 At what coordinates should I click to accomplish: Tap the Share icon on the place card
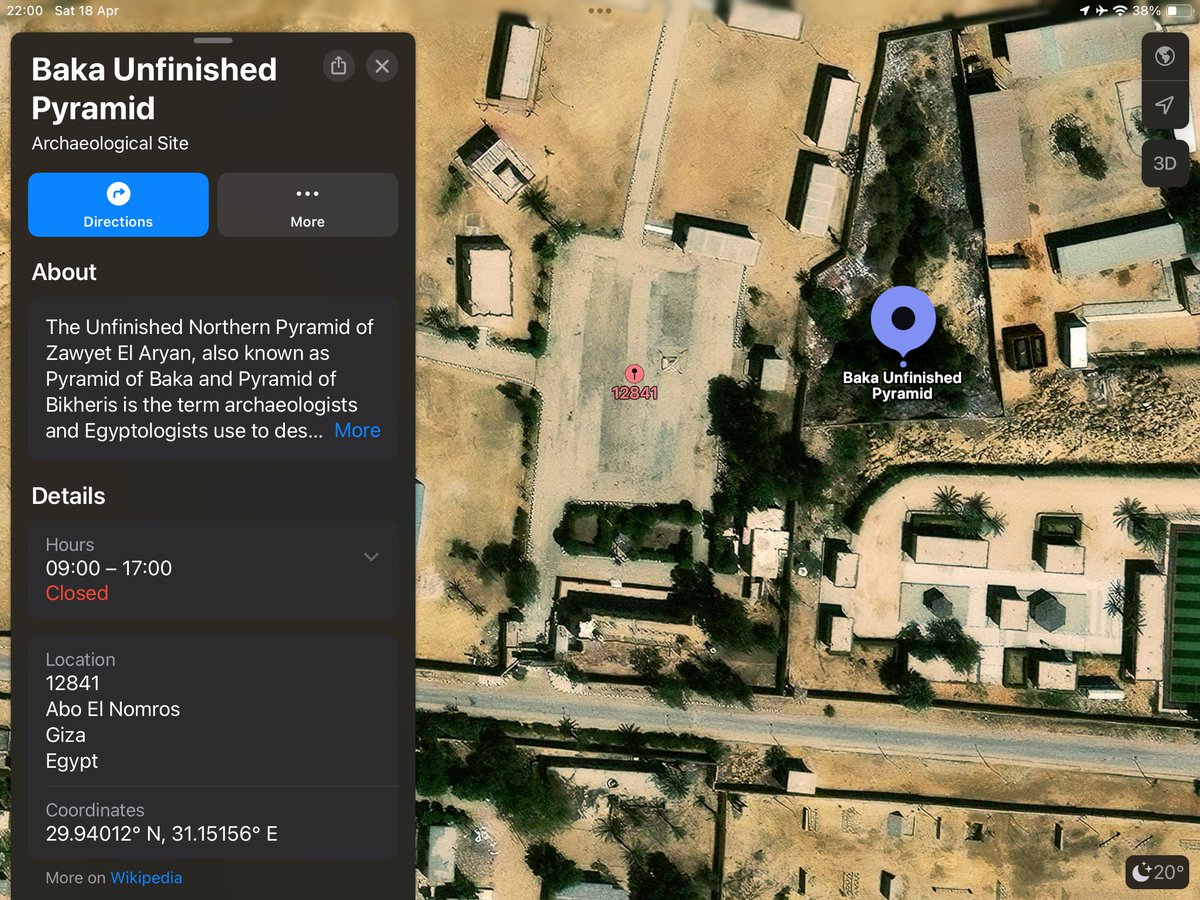point(339,66)
